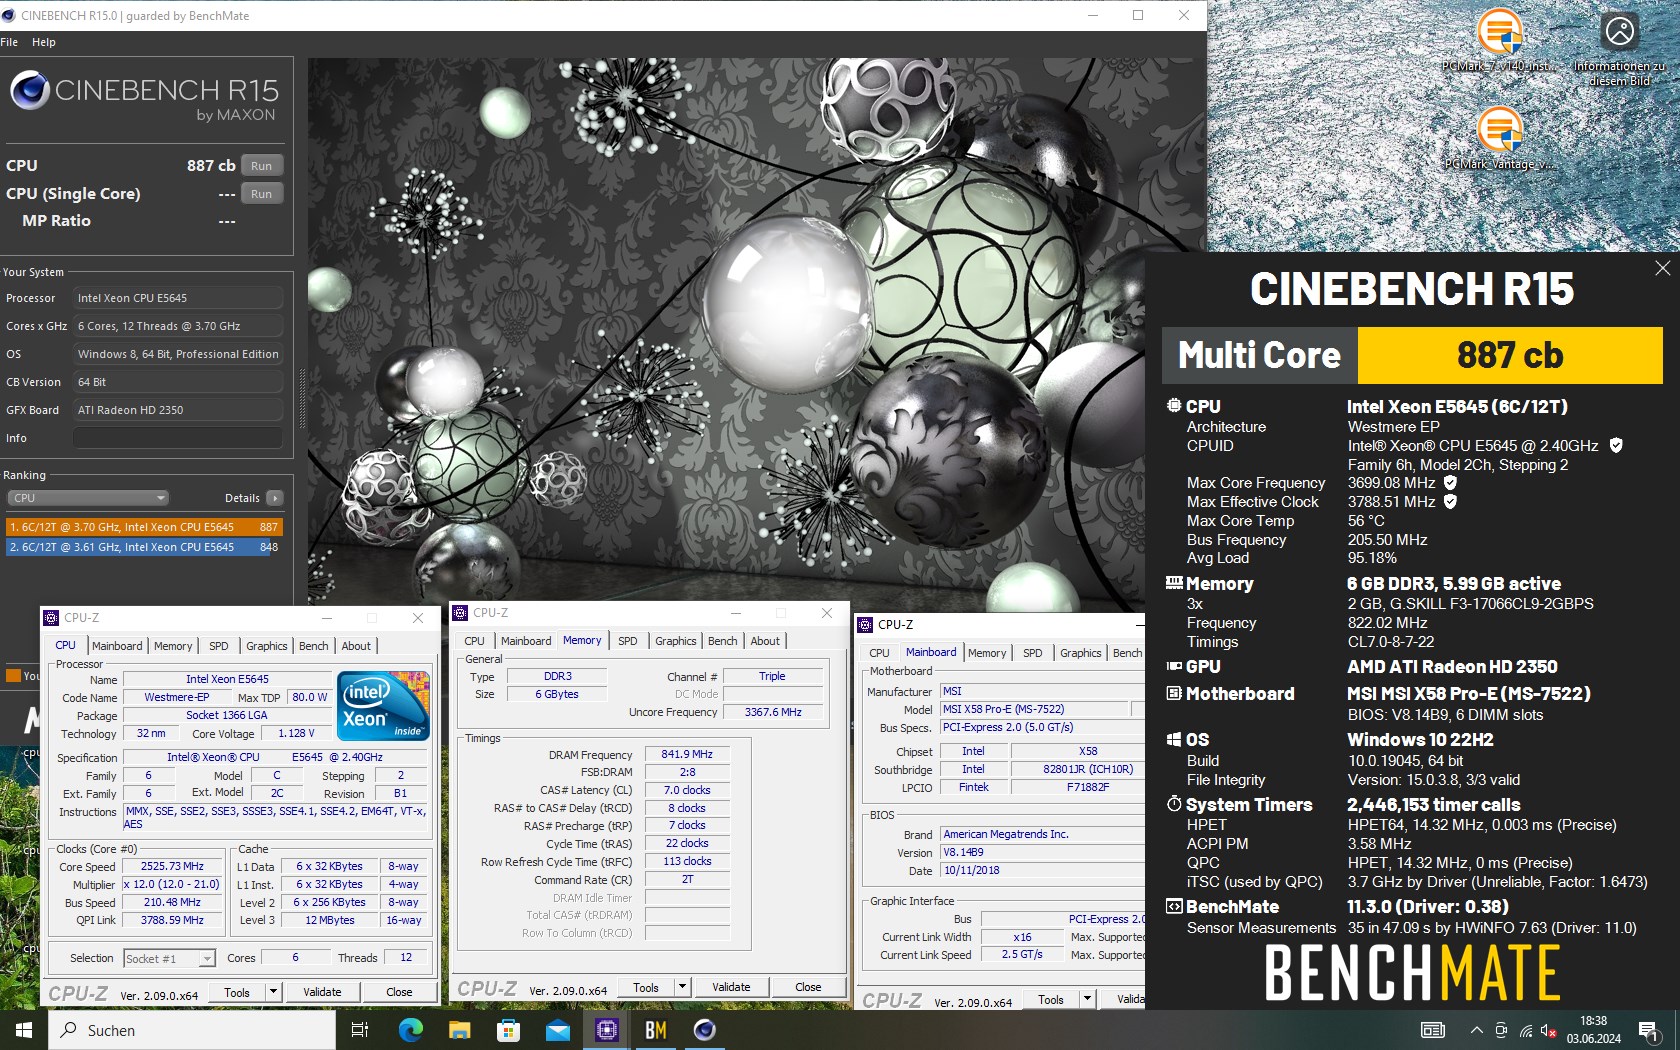The width and height of the screenshot is (1680, 1050).
Task: Switch to Cinebench taskbar icon
Action: [705, 1030]
